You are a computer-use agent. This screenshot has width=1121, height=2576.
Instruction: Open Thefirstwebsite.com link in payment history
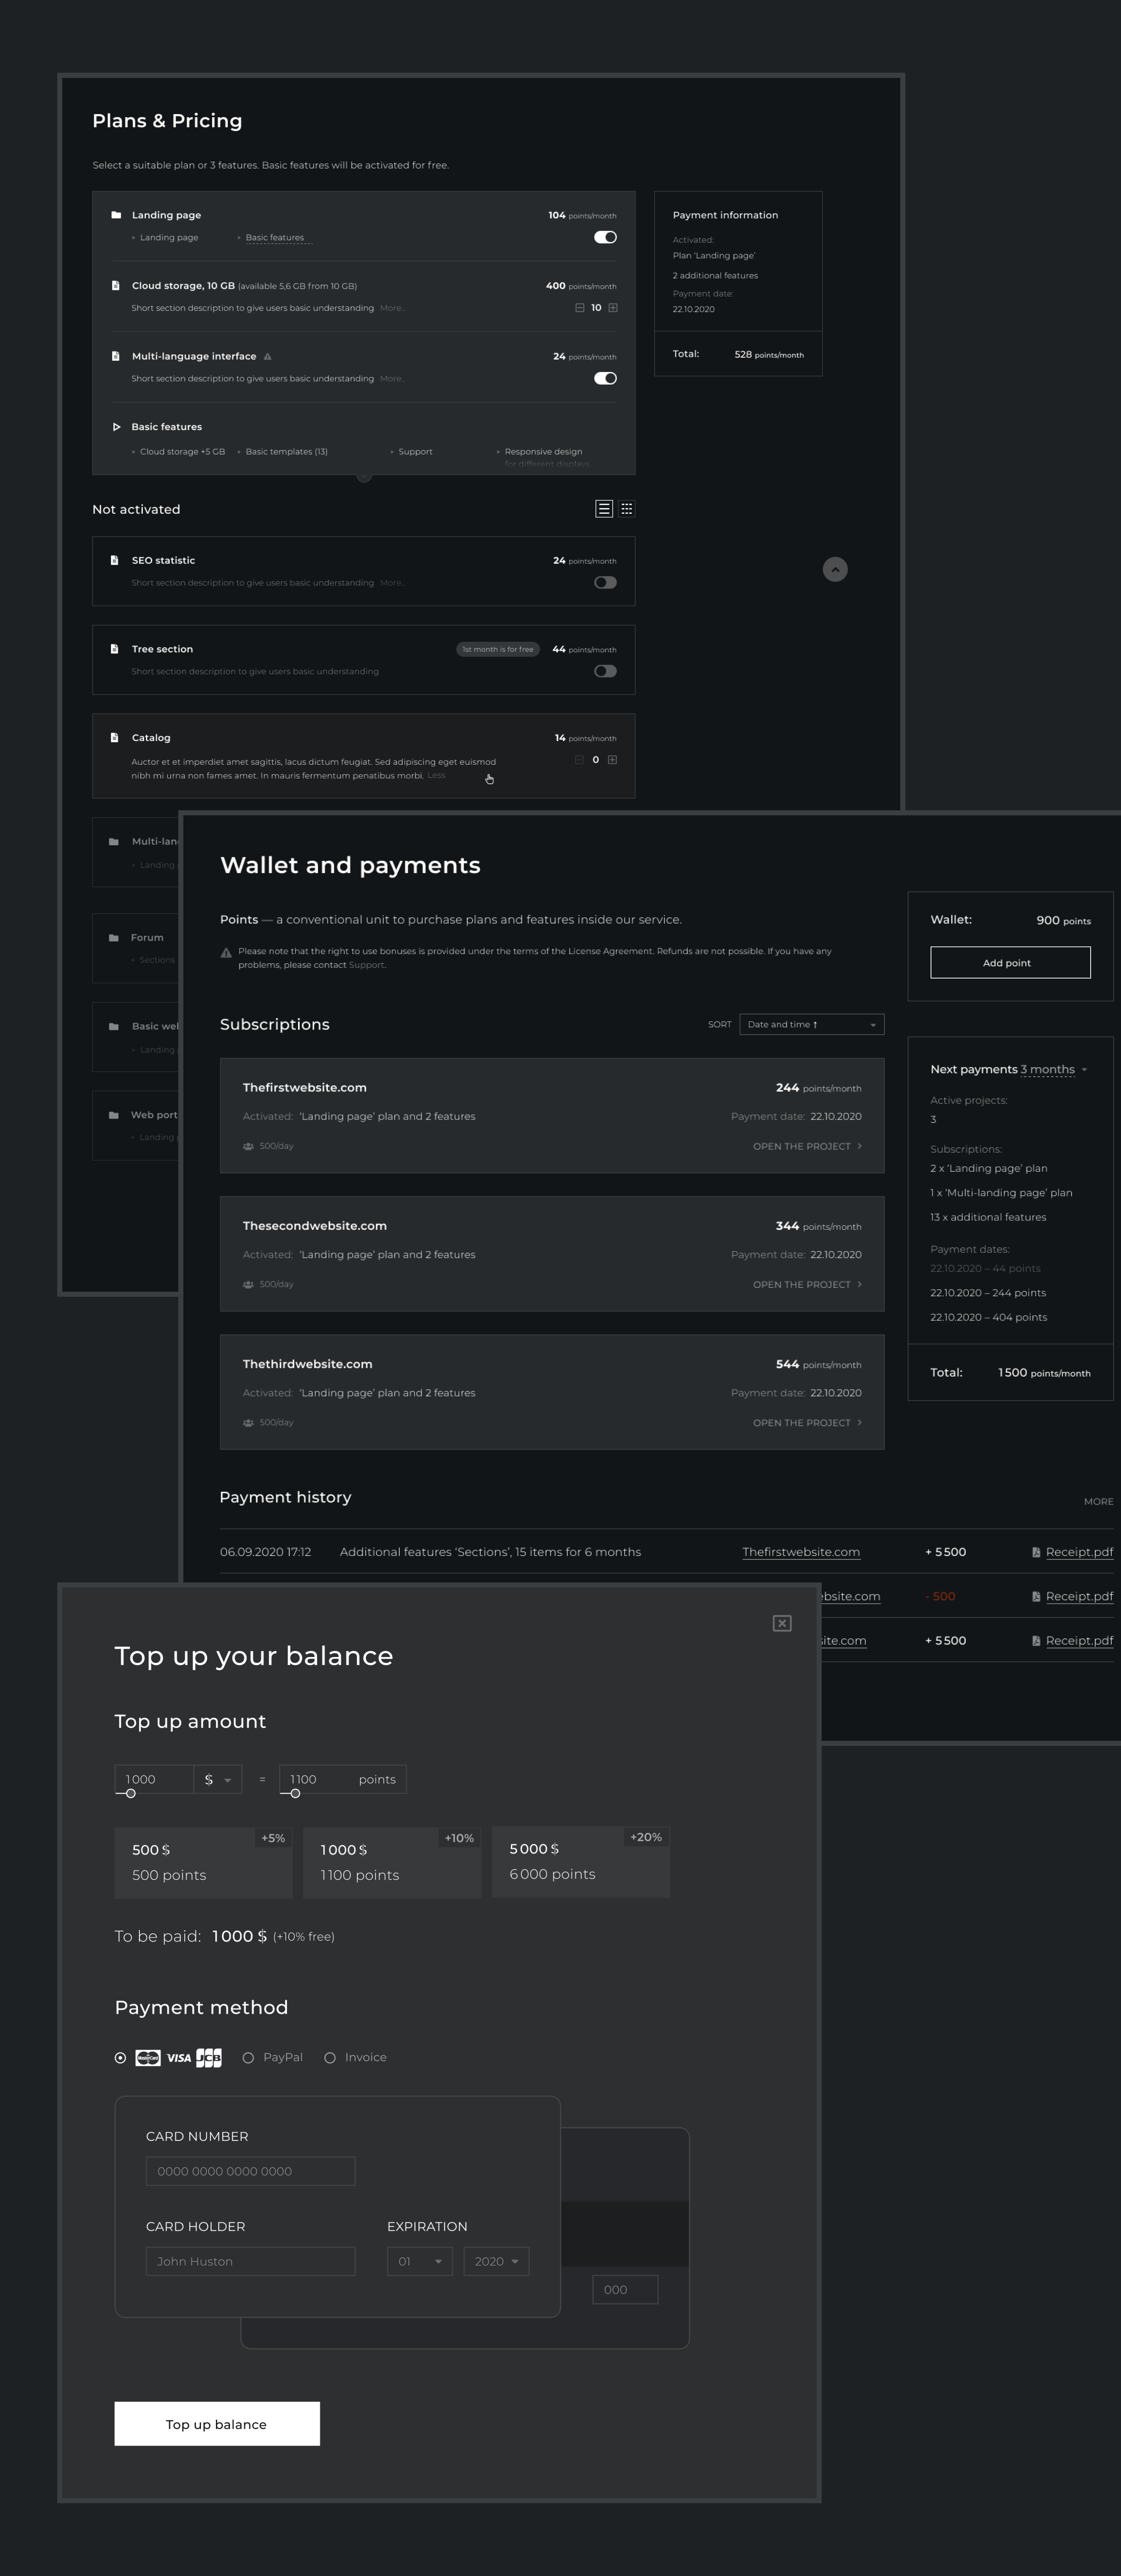801,1552
